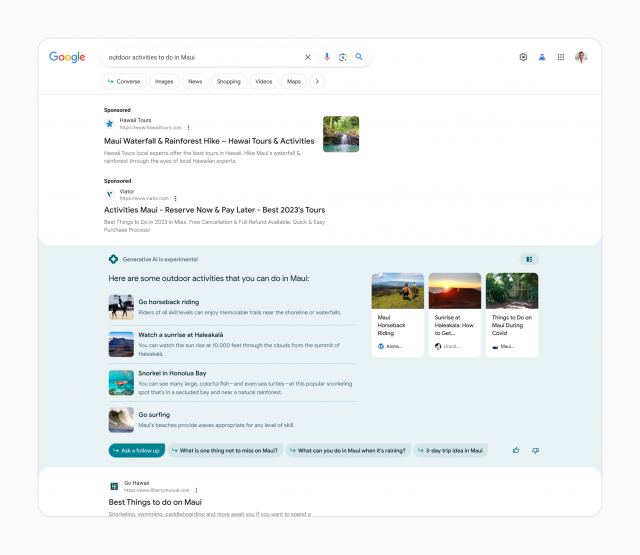Screen dimensions: 640x555
Task: Click the search query input field
Action: coord(200,57)
